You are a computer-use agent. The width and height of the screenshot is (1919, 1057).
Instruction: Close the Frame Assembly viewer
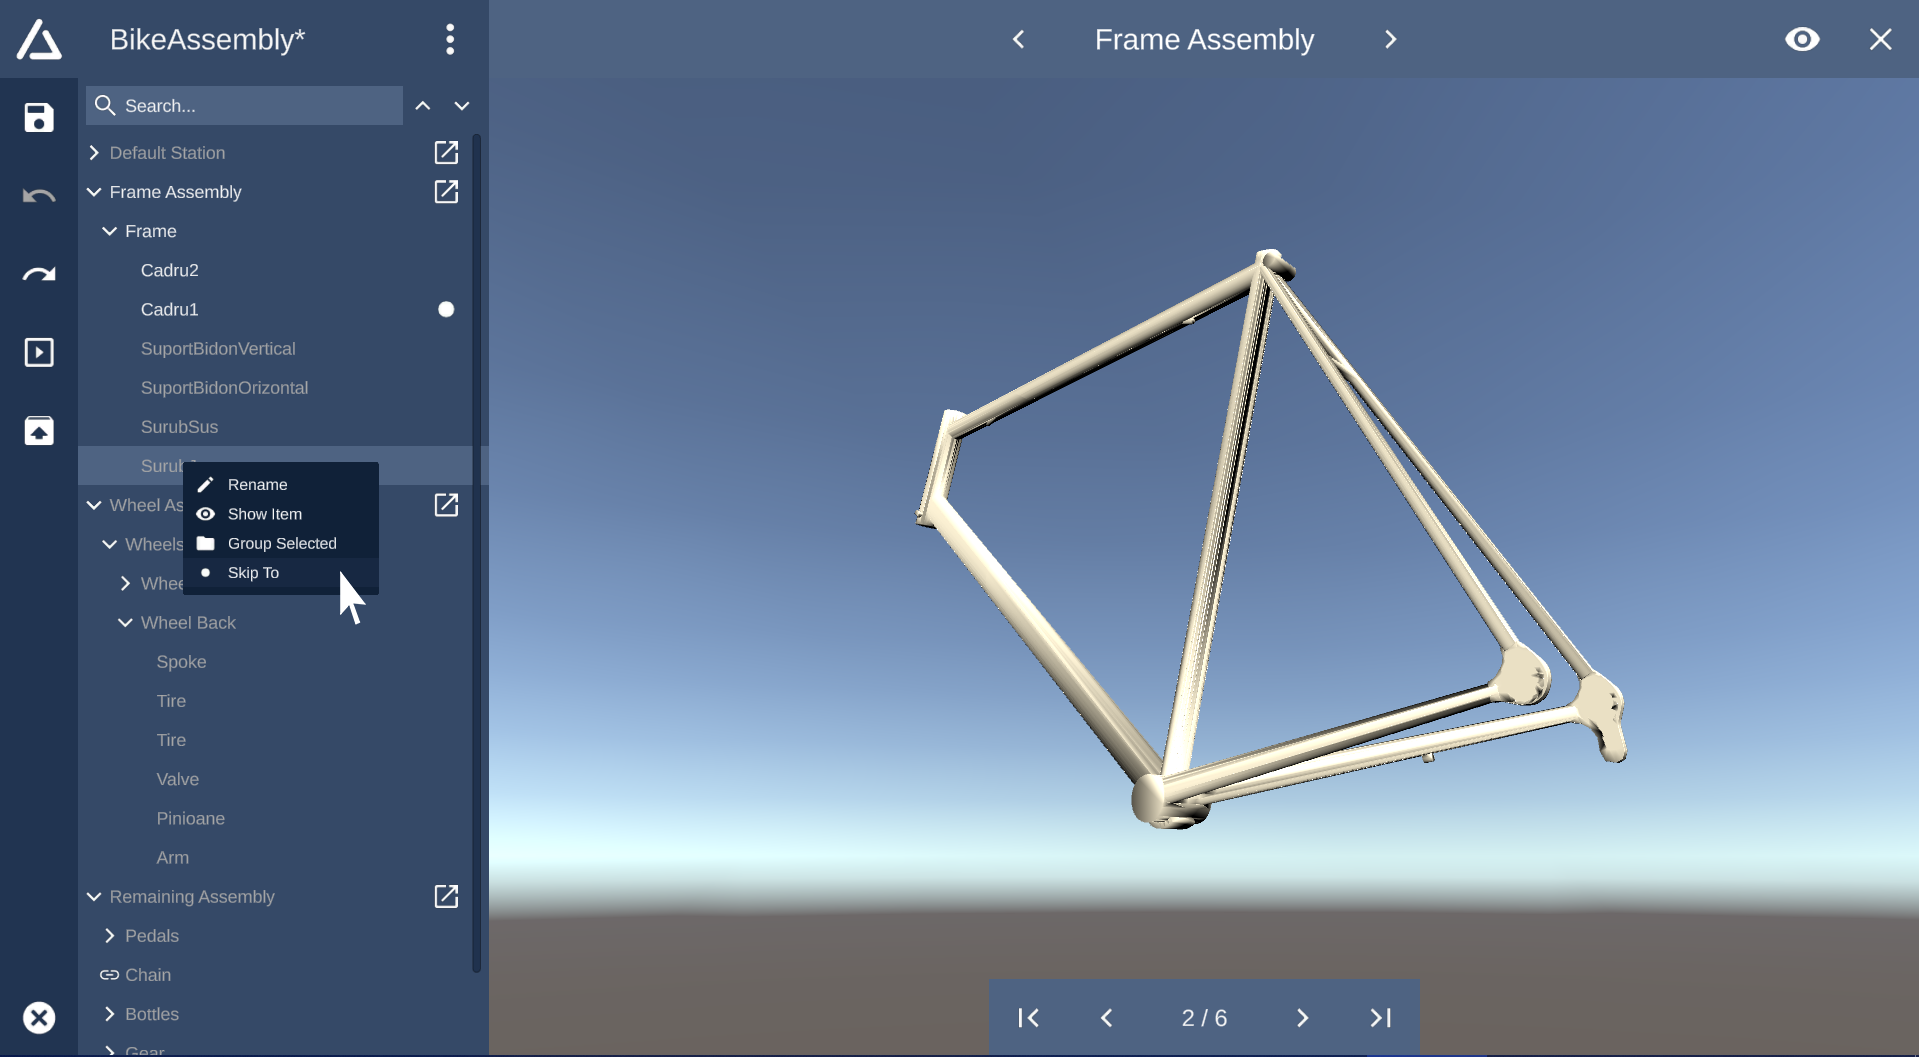[1880, 40]
